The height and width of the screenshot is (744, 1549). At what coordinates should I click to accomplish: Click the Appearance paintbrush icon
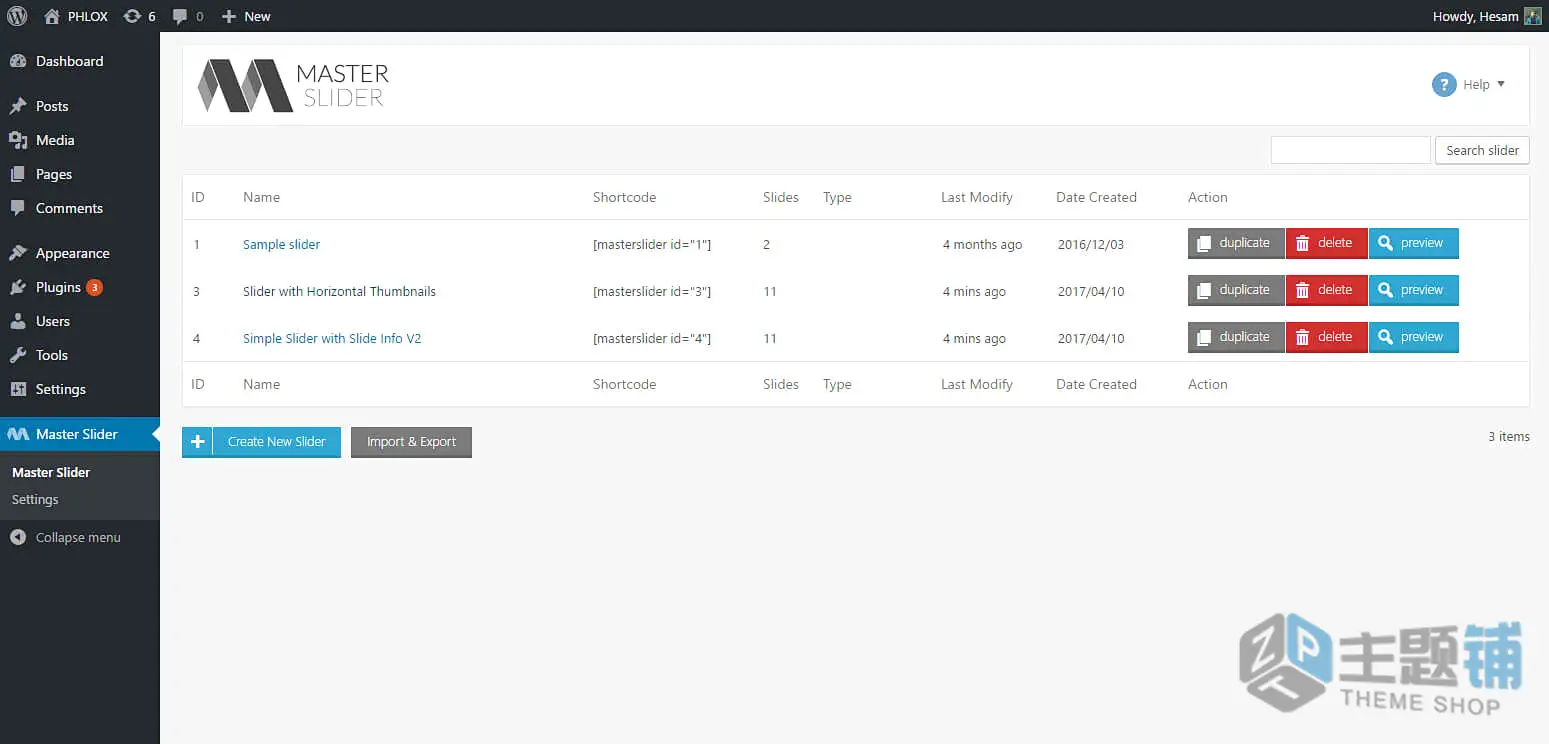pyautogui.click(x=18, y=253)
